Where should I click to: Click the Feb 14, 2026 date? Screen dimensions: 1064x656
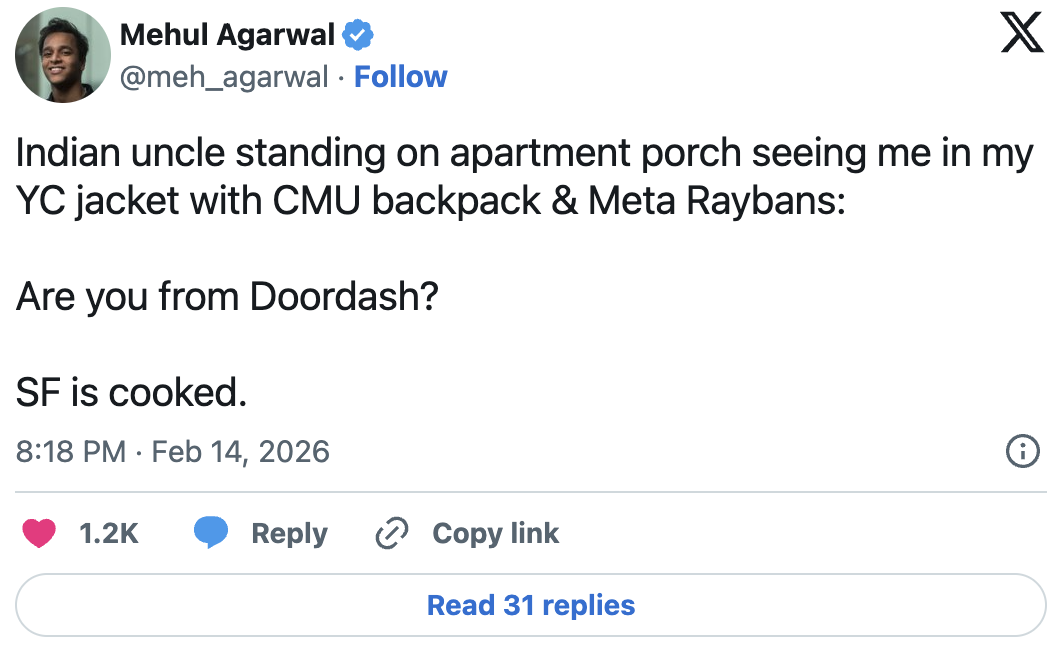(x=240, y=452)
